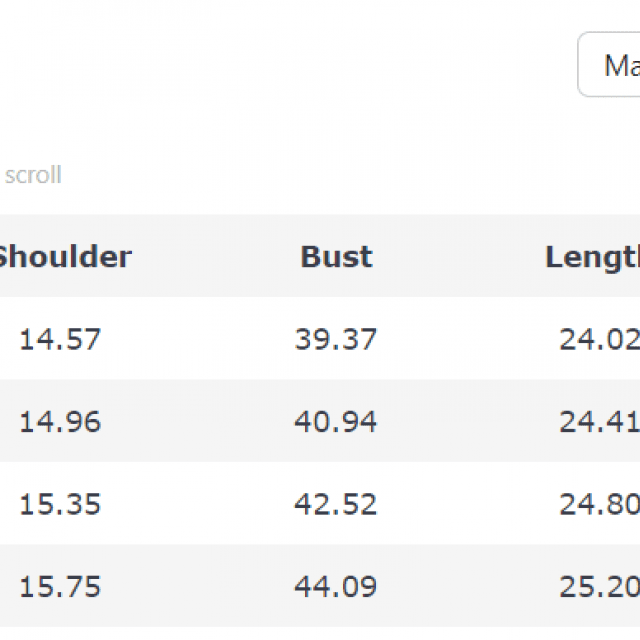The image size is (640, 640).
Task: Select the 15.75 shoulder cell
Action: click(60, 585)
